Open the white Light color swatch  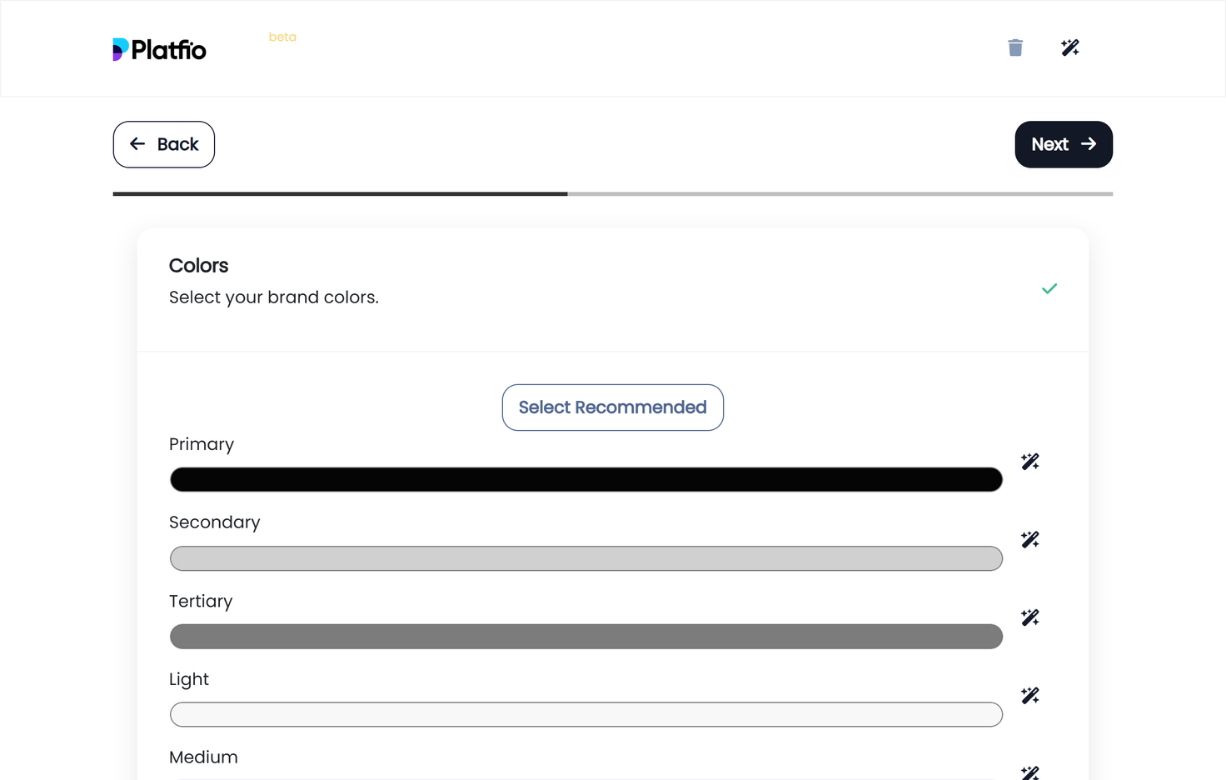(x=586, y=715)
